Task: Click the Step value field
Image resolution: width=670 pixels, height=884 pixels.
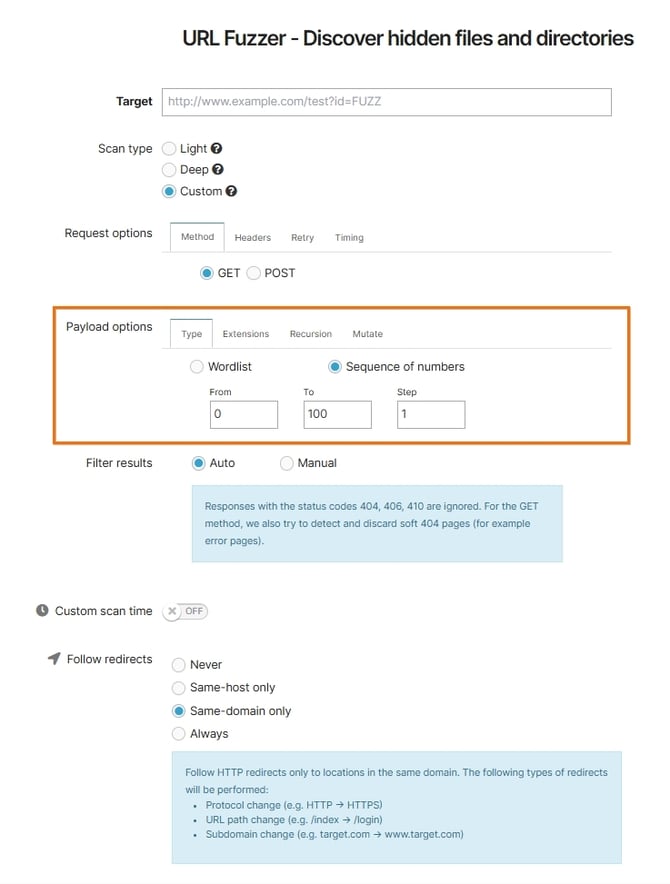Action: (430, 414)
